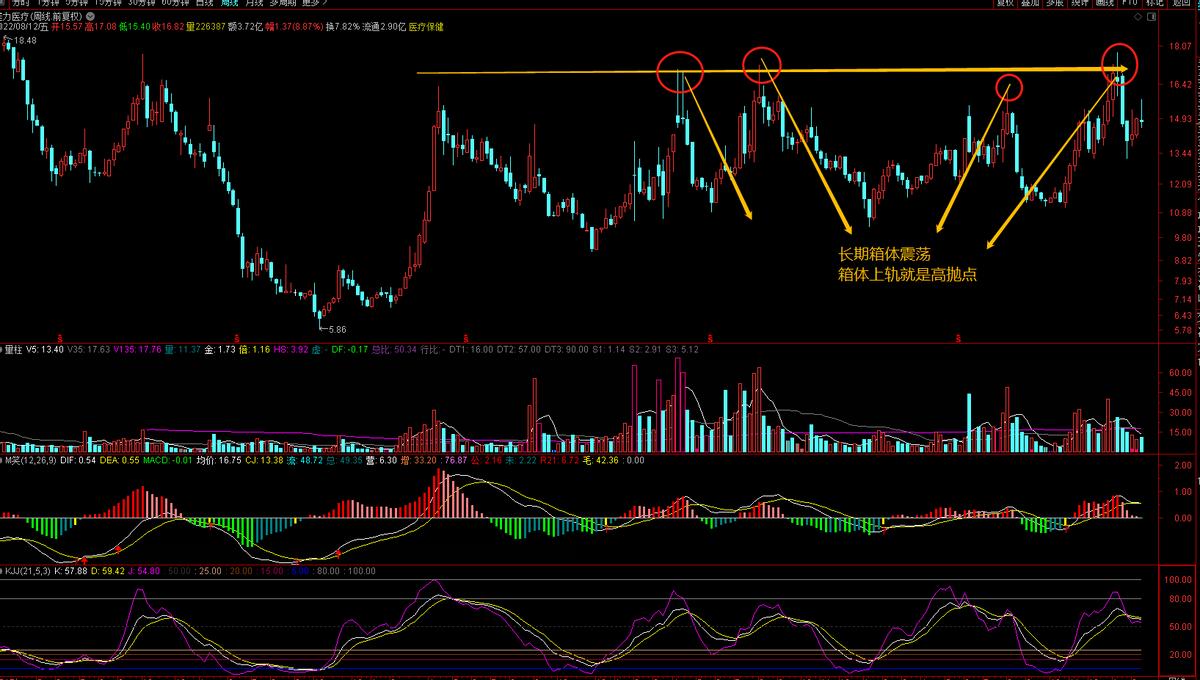1200x680 pixels.
Task: Click the M买(12,26,9) indicator label
Action: pyautogui.click(x=33, y=461)
